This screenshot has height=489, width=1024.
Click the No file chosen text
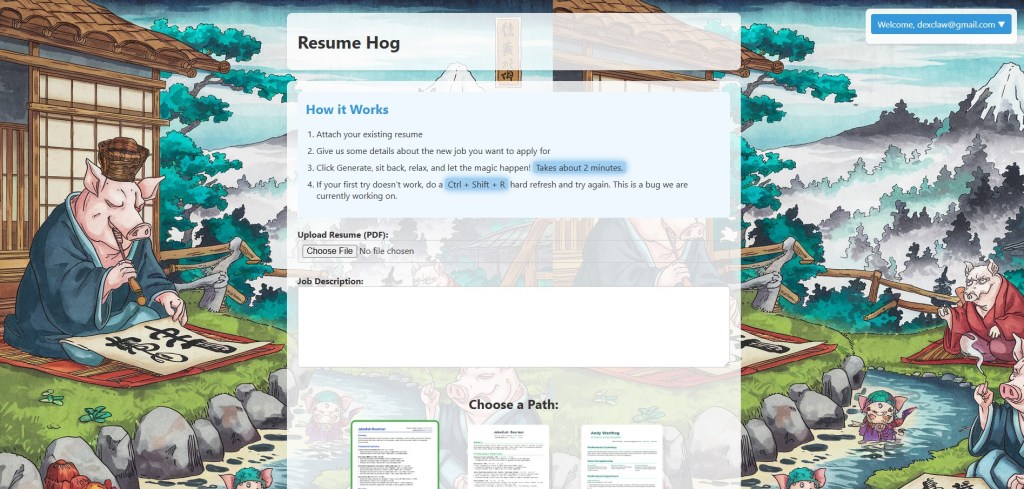pyautogui.click(x=386, y=251)
